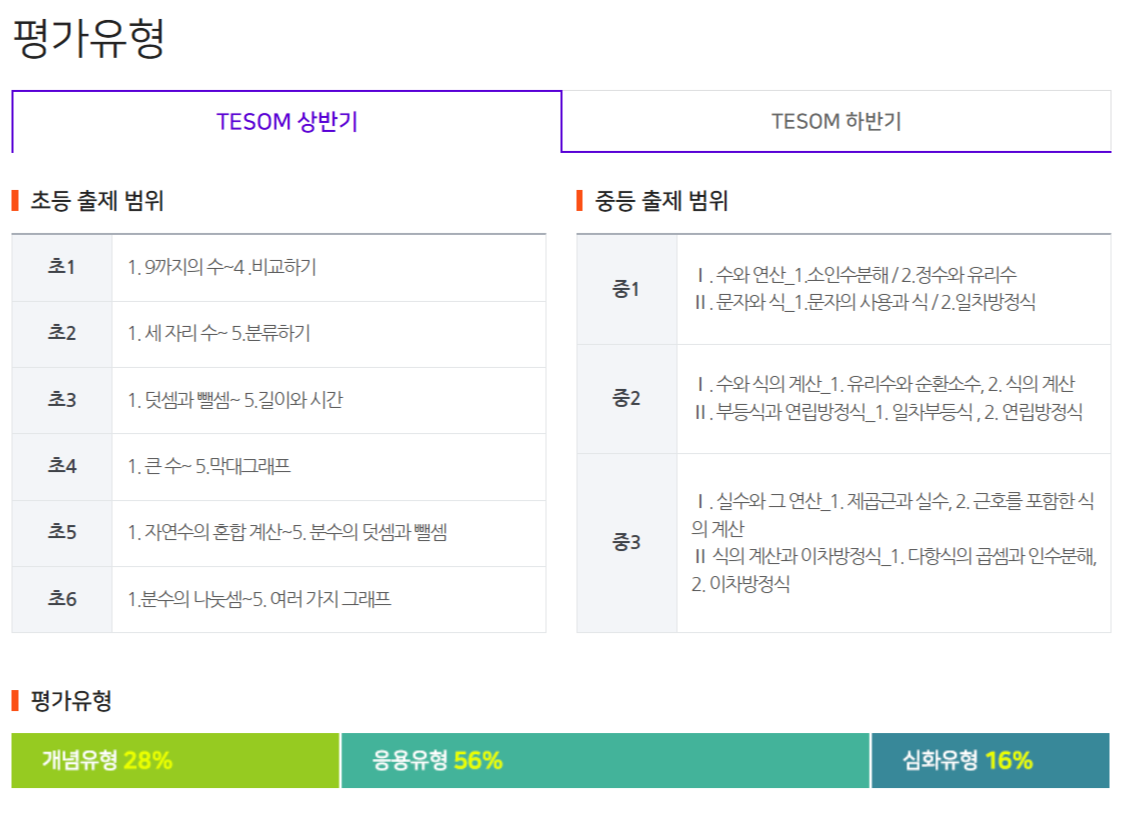Click the 초6 grade row header
Viewport: 1143px width, 818px height.
pyautogui.click(x=62, y=599)
